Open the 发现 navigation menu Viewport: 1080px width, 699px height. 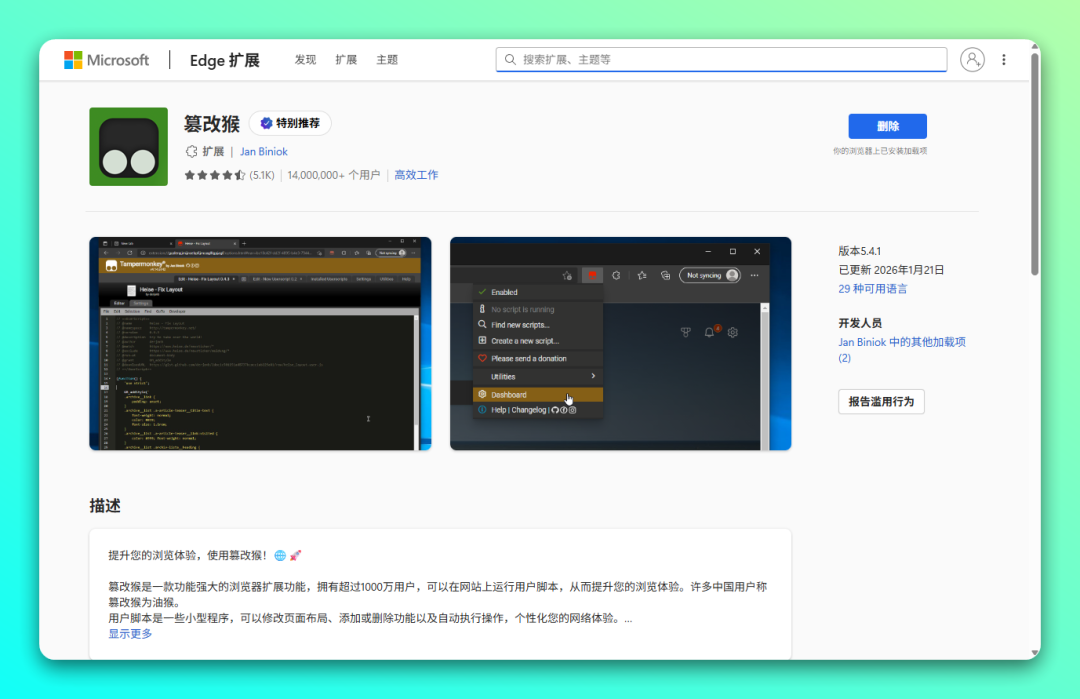305,59
